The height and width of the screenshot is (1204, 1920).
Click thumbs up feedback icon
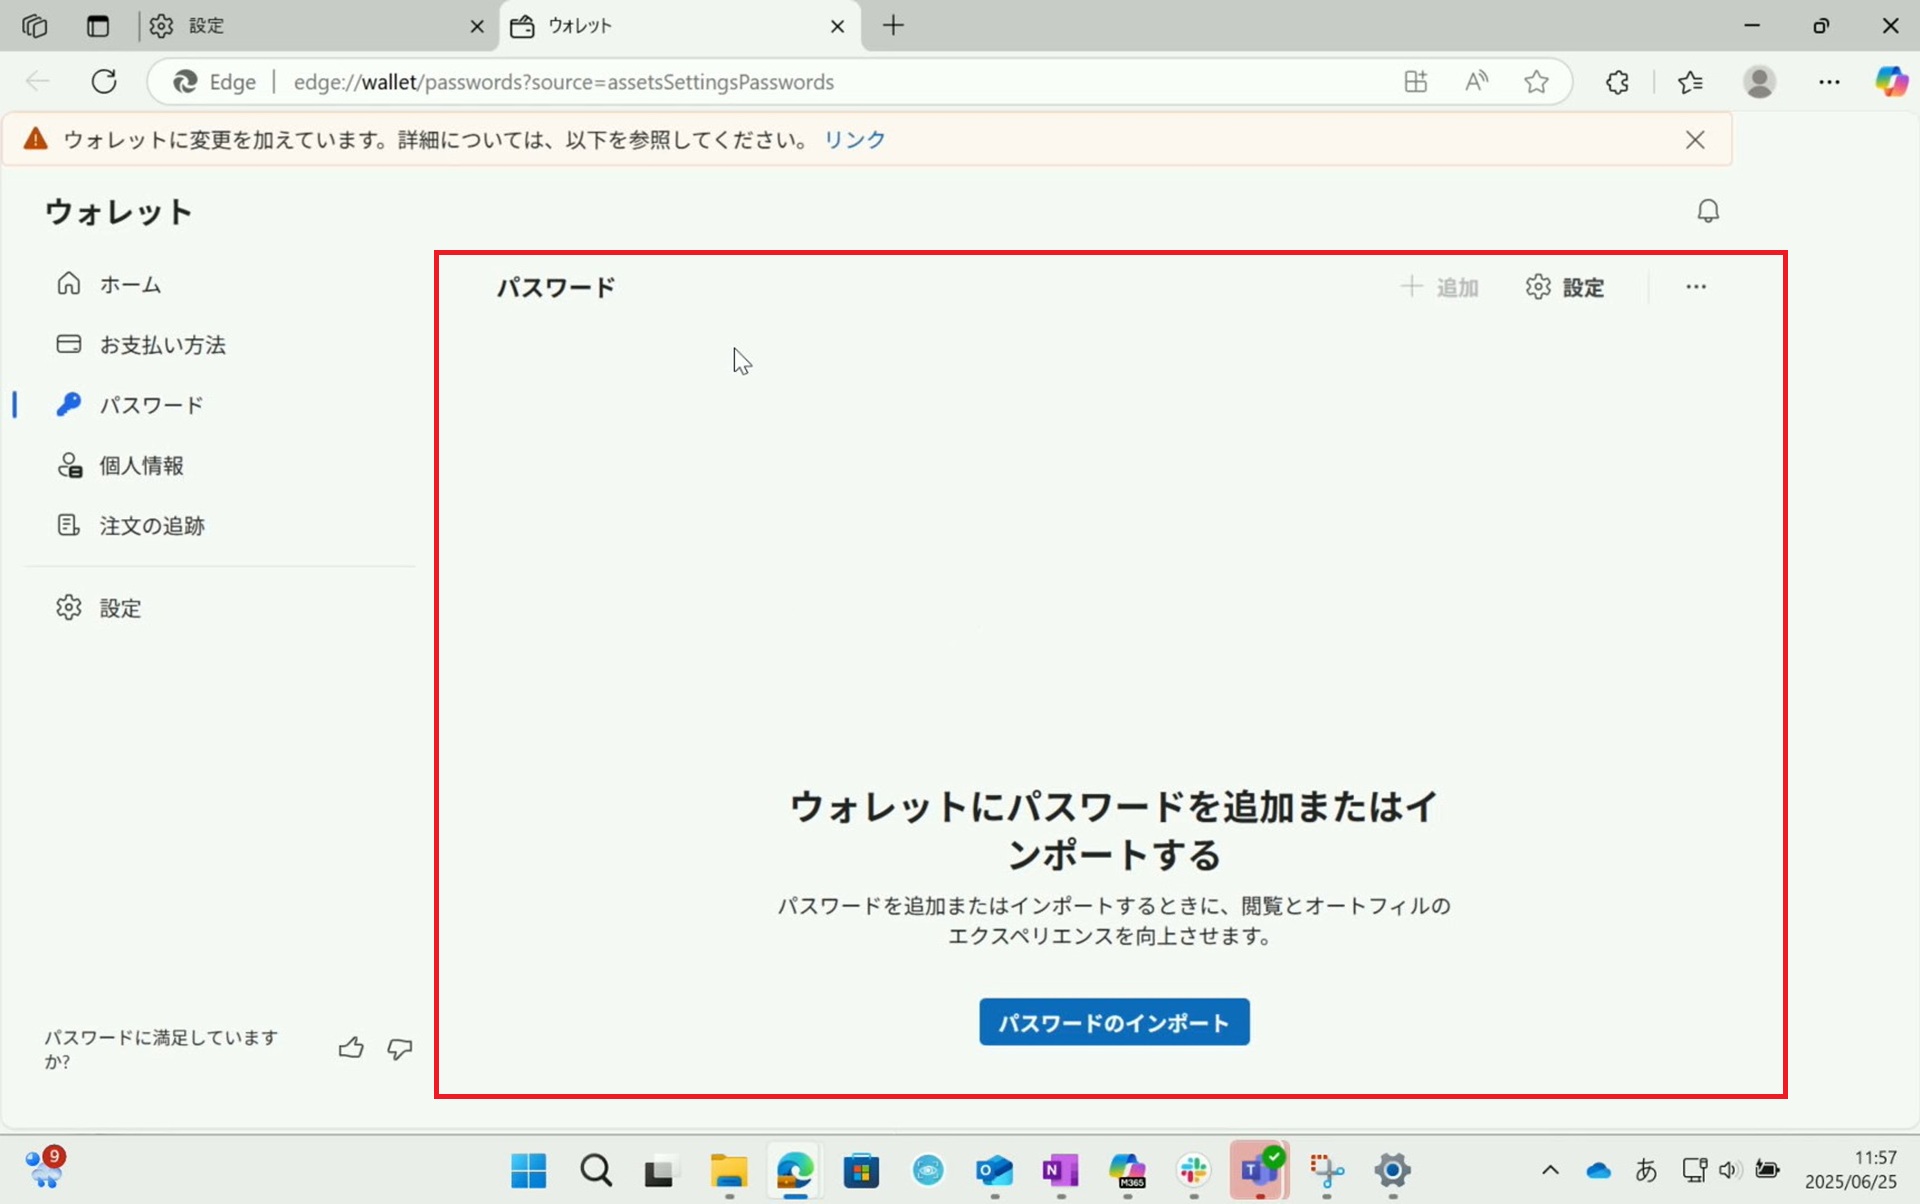tap(351, 1048)
